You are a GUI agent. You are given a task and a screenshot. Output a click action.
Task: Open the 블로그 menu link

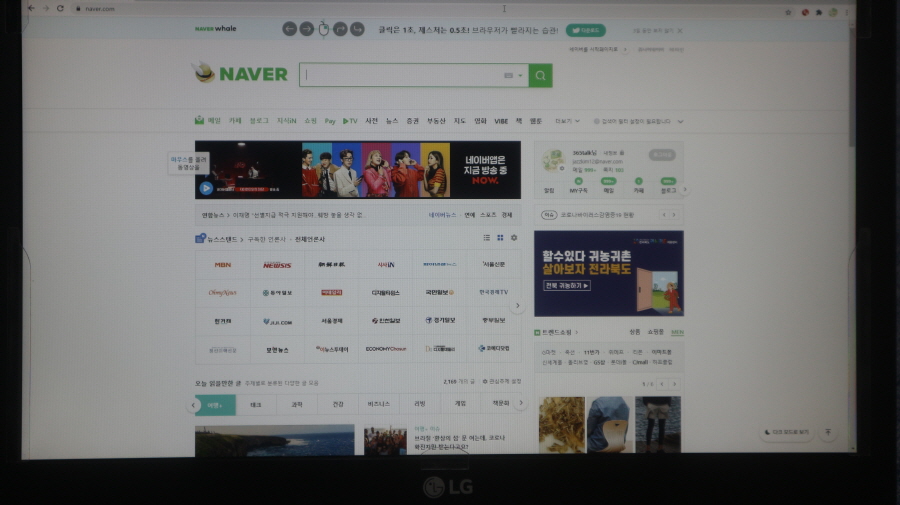(x=259, y=121)
